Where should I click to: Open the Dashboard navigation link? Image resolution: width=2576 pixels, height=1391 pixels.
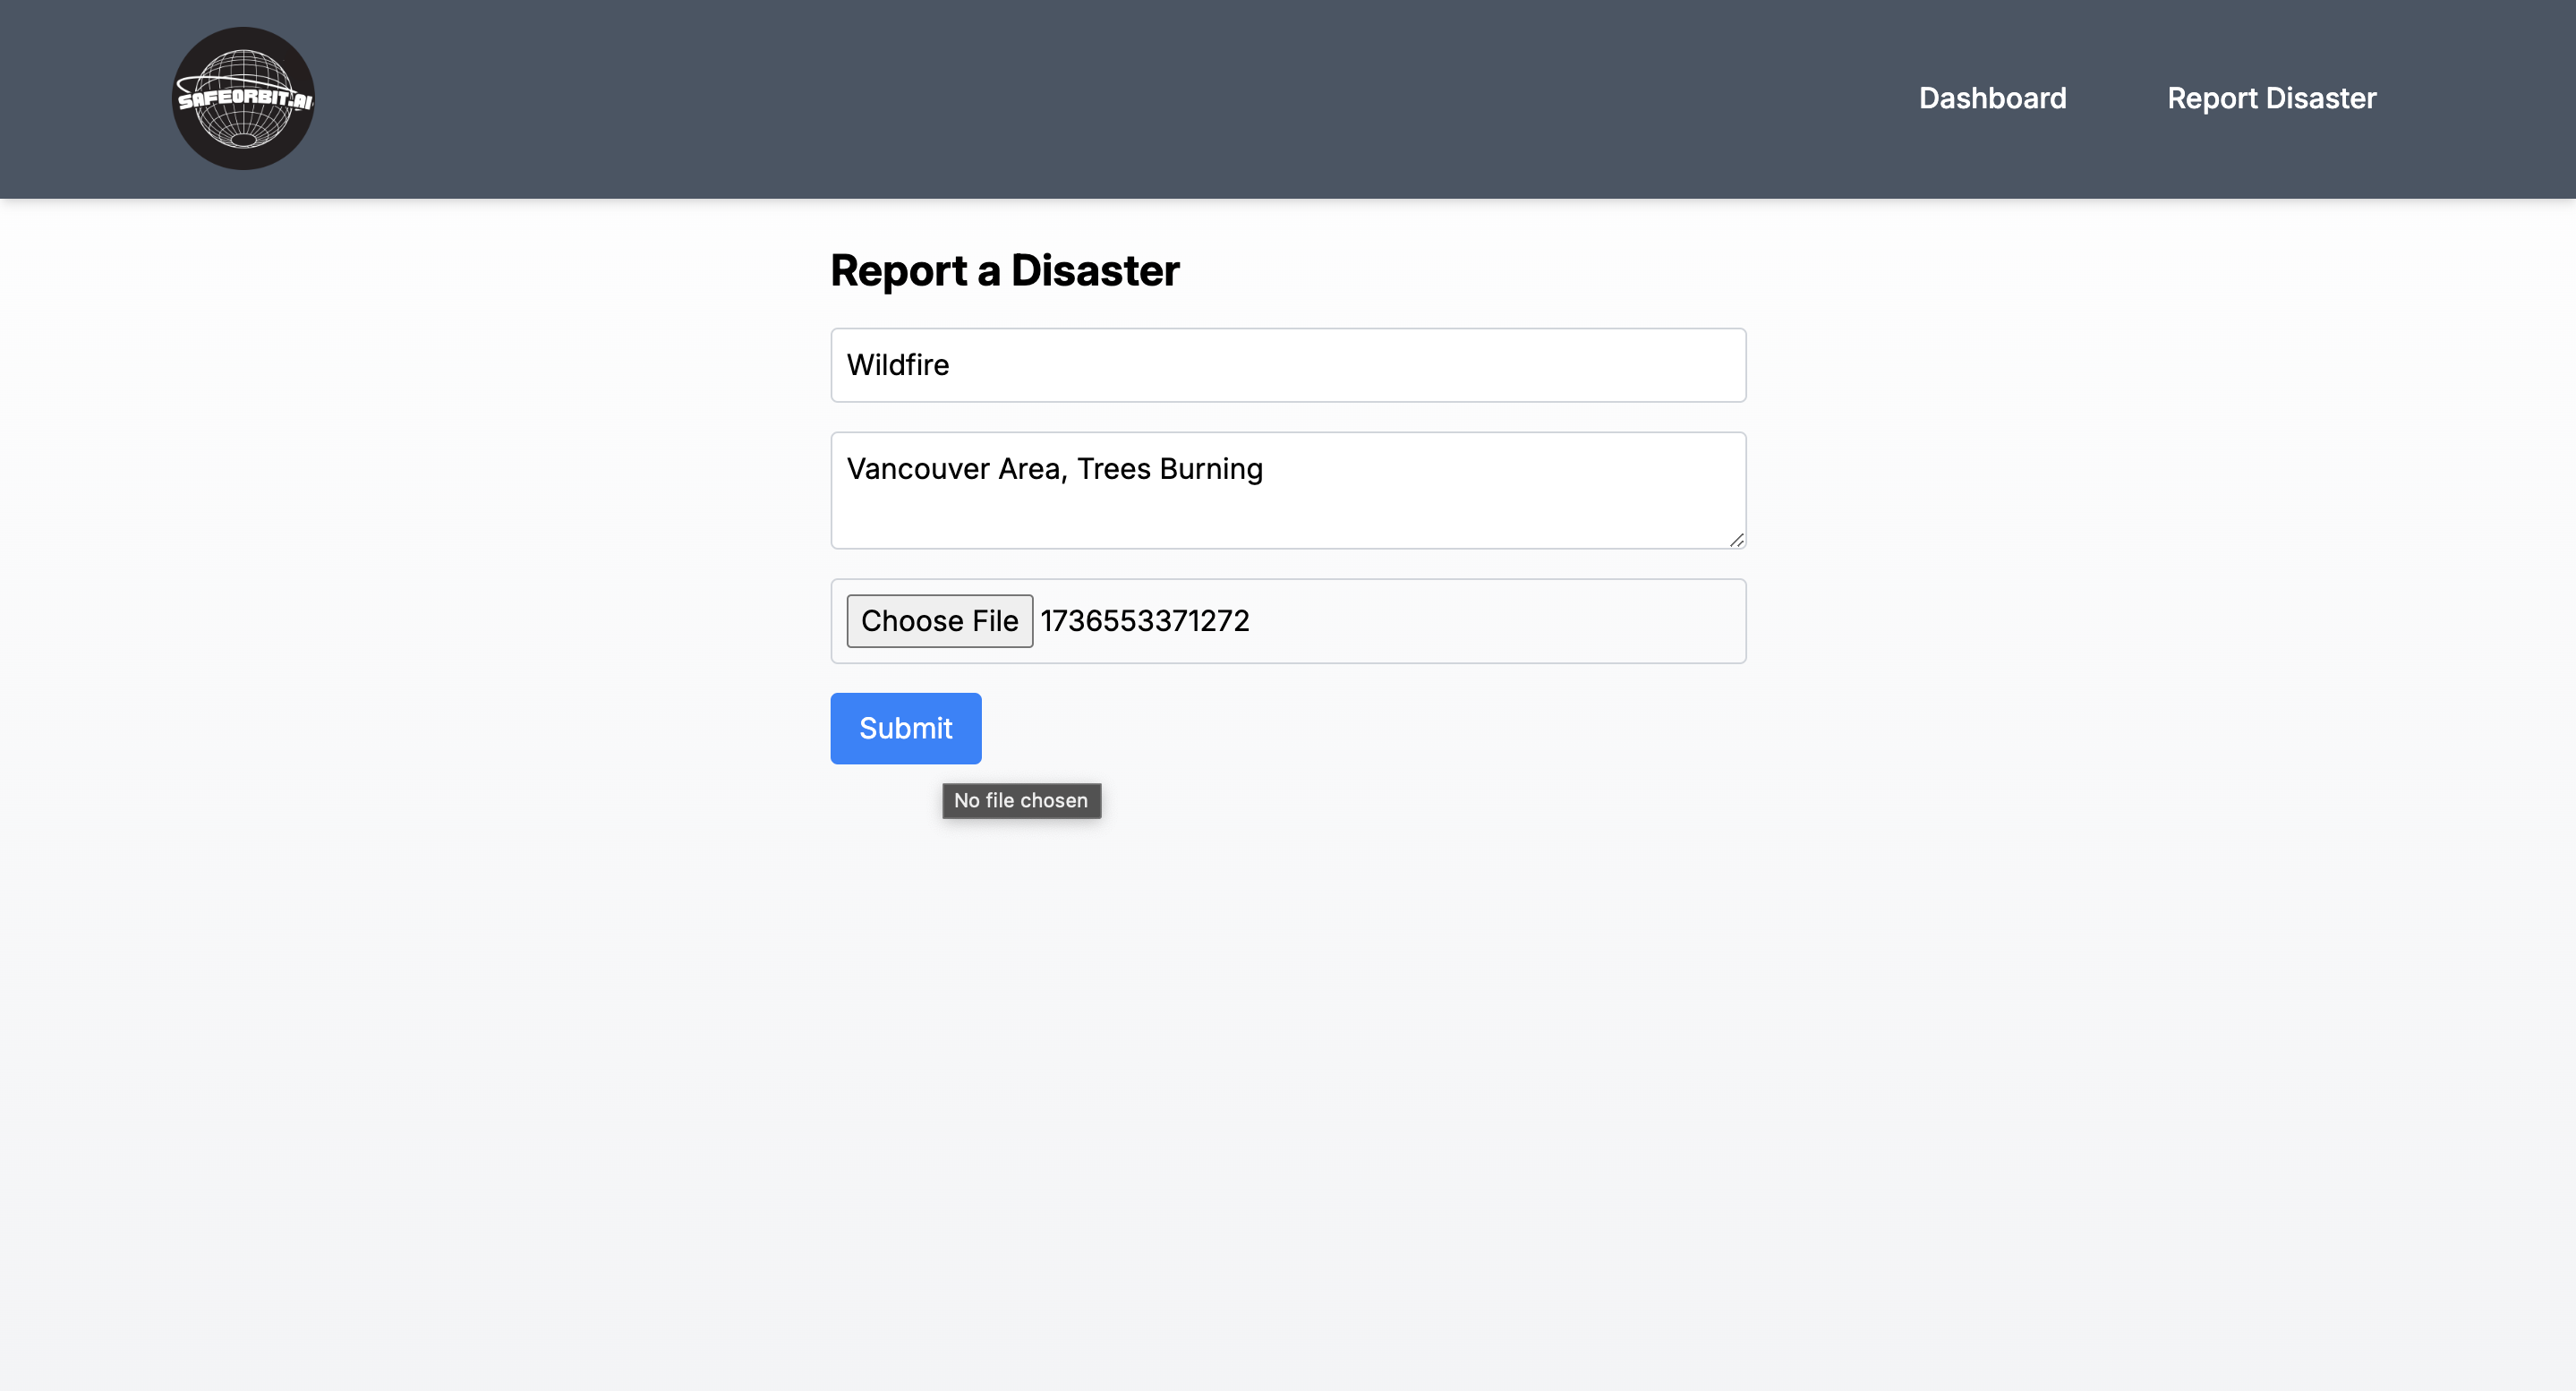coord(1992,98)
